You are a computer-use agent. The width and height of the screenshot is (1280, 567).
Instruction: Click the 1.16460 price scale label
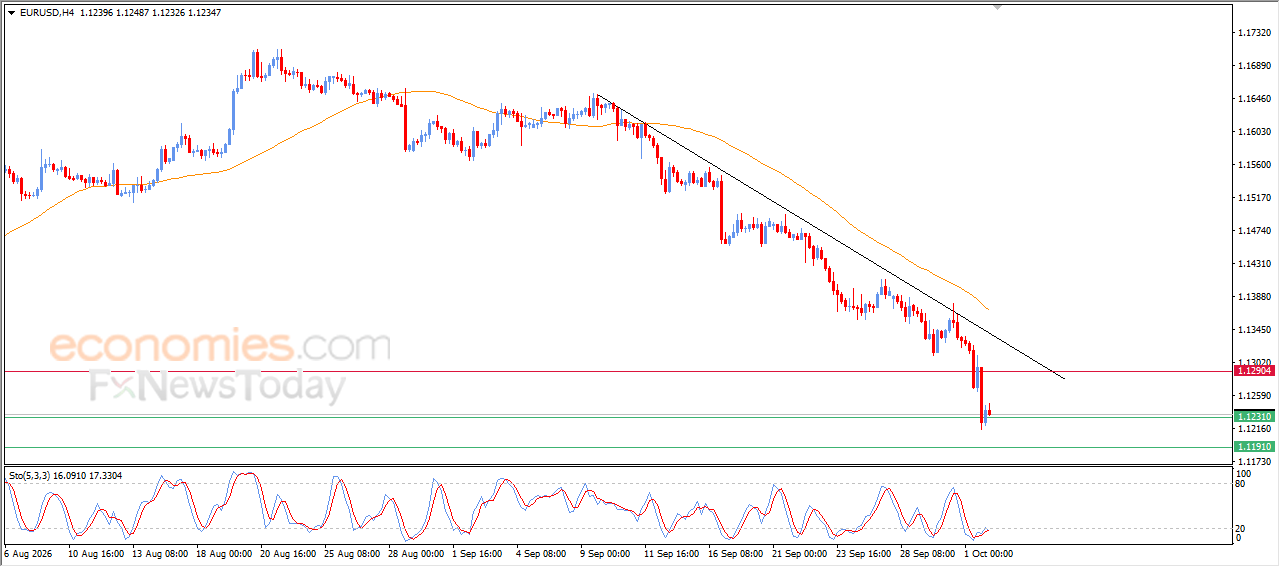(x=1254, y=99)
